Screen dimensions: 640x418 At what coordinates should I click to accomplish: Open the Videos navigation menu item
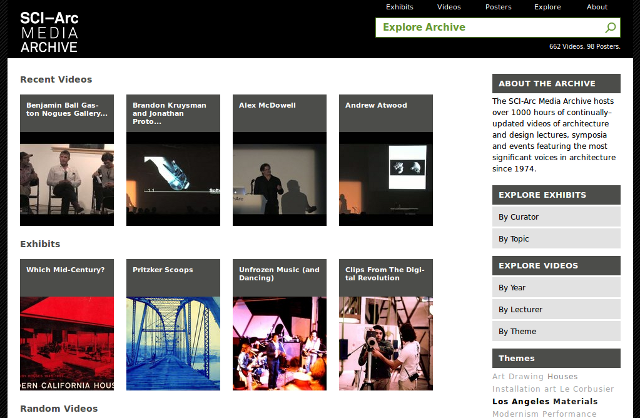pos(449,7)
